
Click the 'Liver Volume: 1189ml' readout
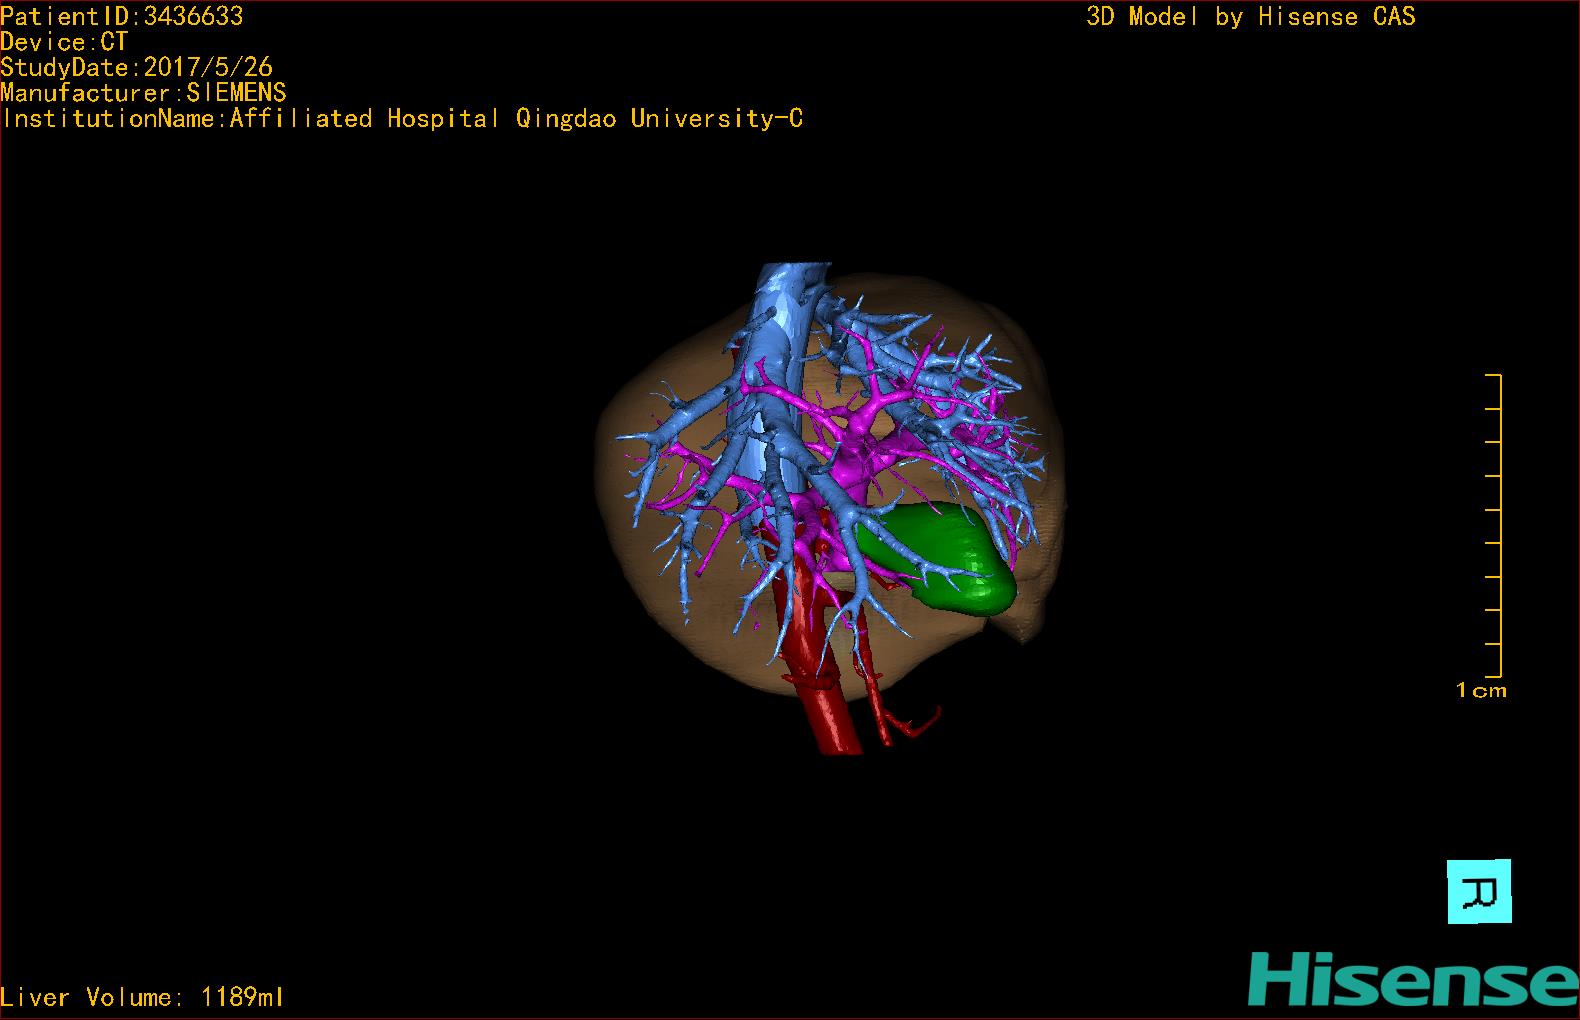point(142,997)
